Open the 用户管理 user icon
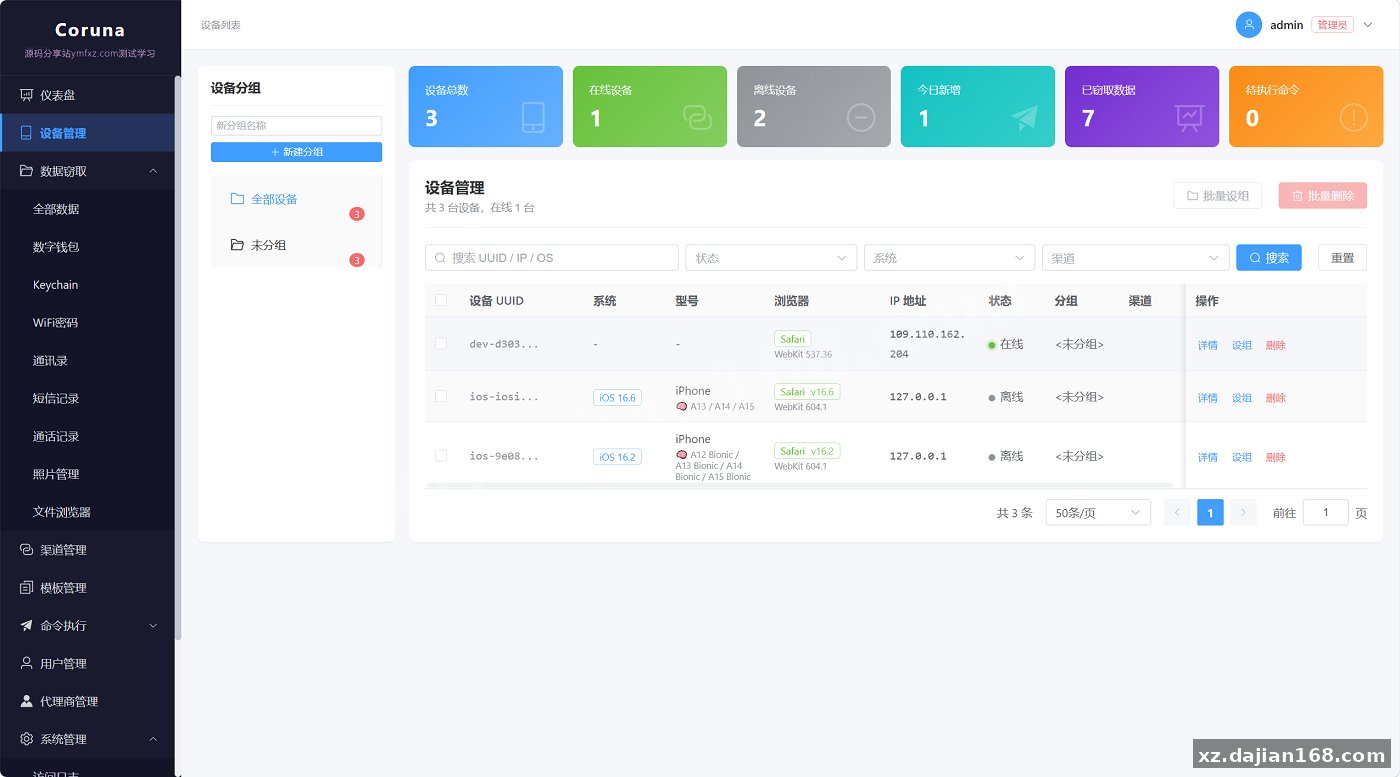 coord(26,663)
